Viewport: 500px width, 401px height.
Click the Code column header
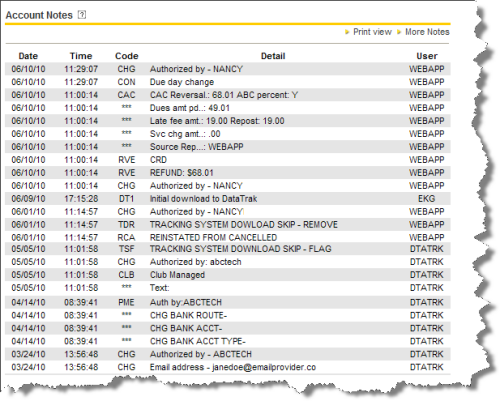tap(127, 56)
